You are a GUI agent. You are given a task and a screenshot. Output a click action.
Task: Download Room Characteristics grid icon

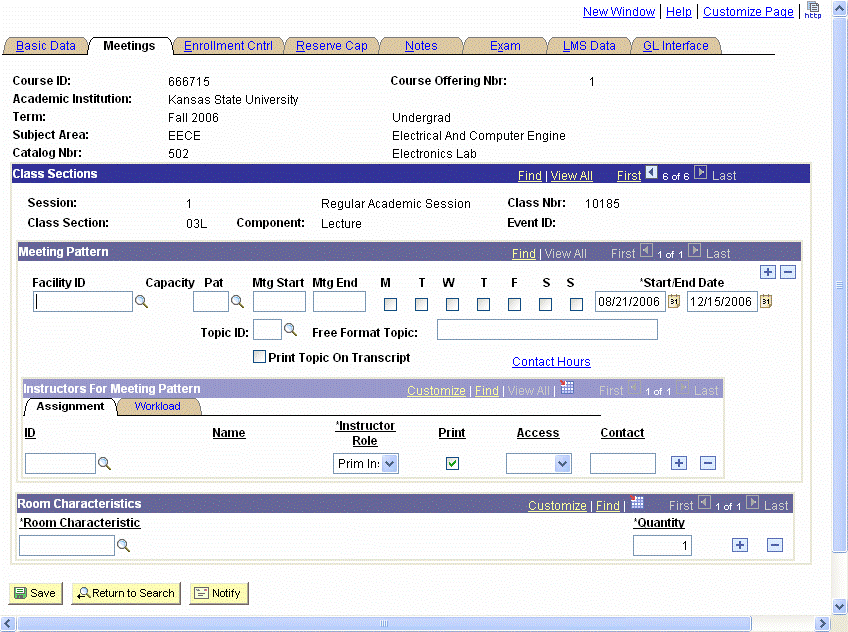point(637,502)
